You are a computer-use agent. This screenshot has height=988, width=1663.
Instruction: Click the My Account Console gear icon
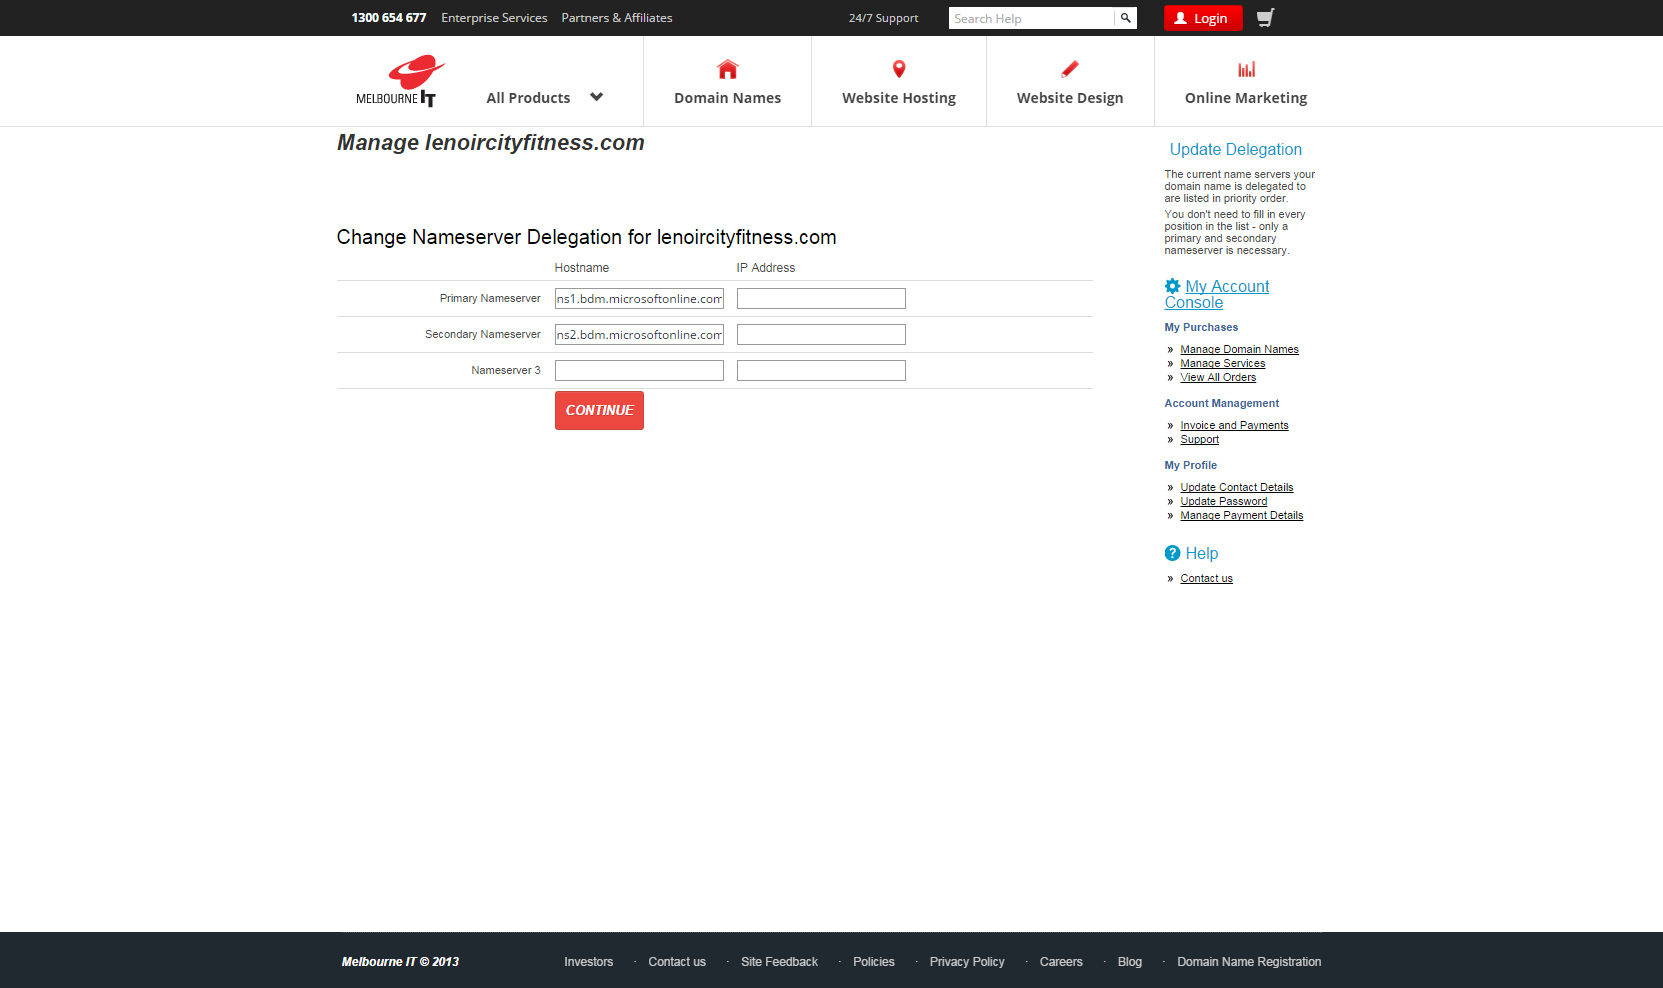tap(1173, 286)
